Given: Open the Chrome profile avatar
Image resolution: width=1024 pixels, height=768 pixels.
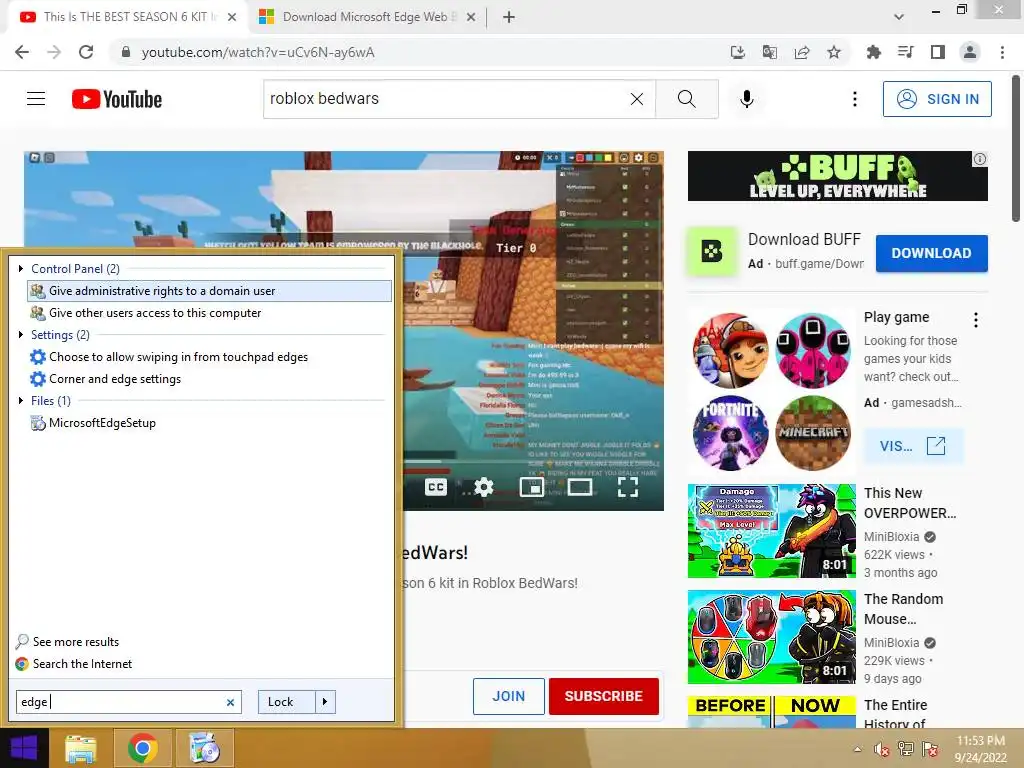Looking at the screenshot, I should pos(970,52).
